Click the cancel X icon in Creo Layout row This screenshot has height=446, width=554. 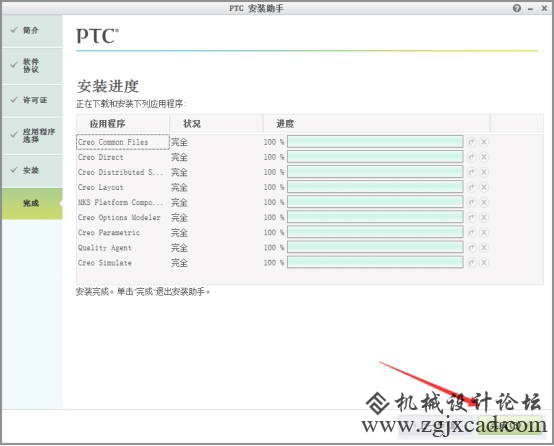click(484, 187)
